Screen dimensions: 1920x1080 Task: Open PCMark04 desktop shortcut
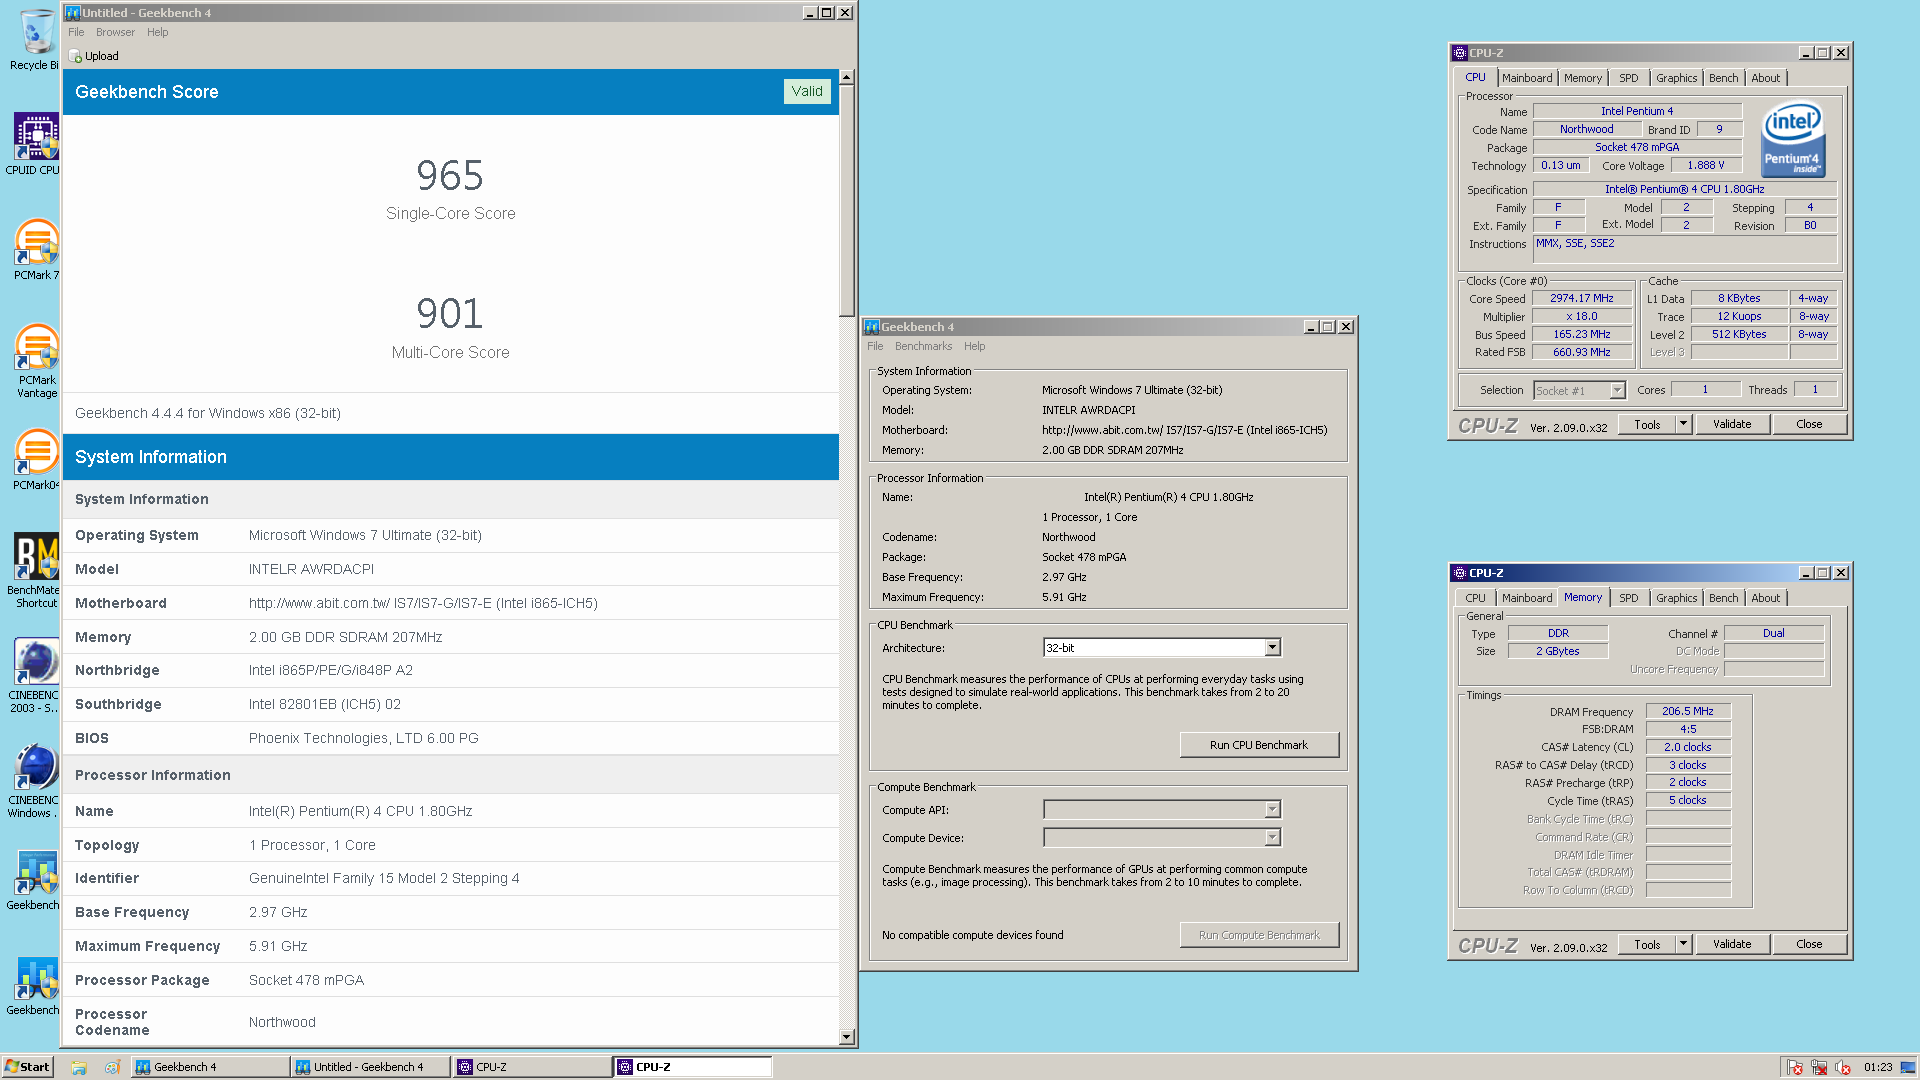36,460
